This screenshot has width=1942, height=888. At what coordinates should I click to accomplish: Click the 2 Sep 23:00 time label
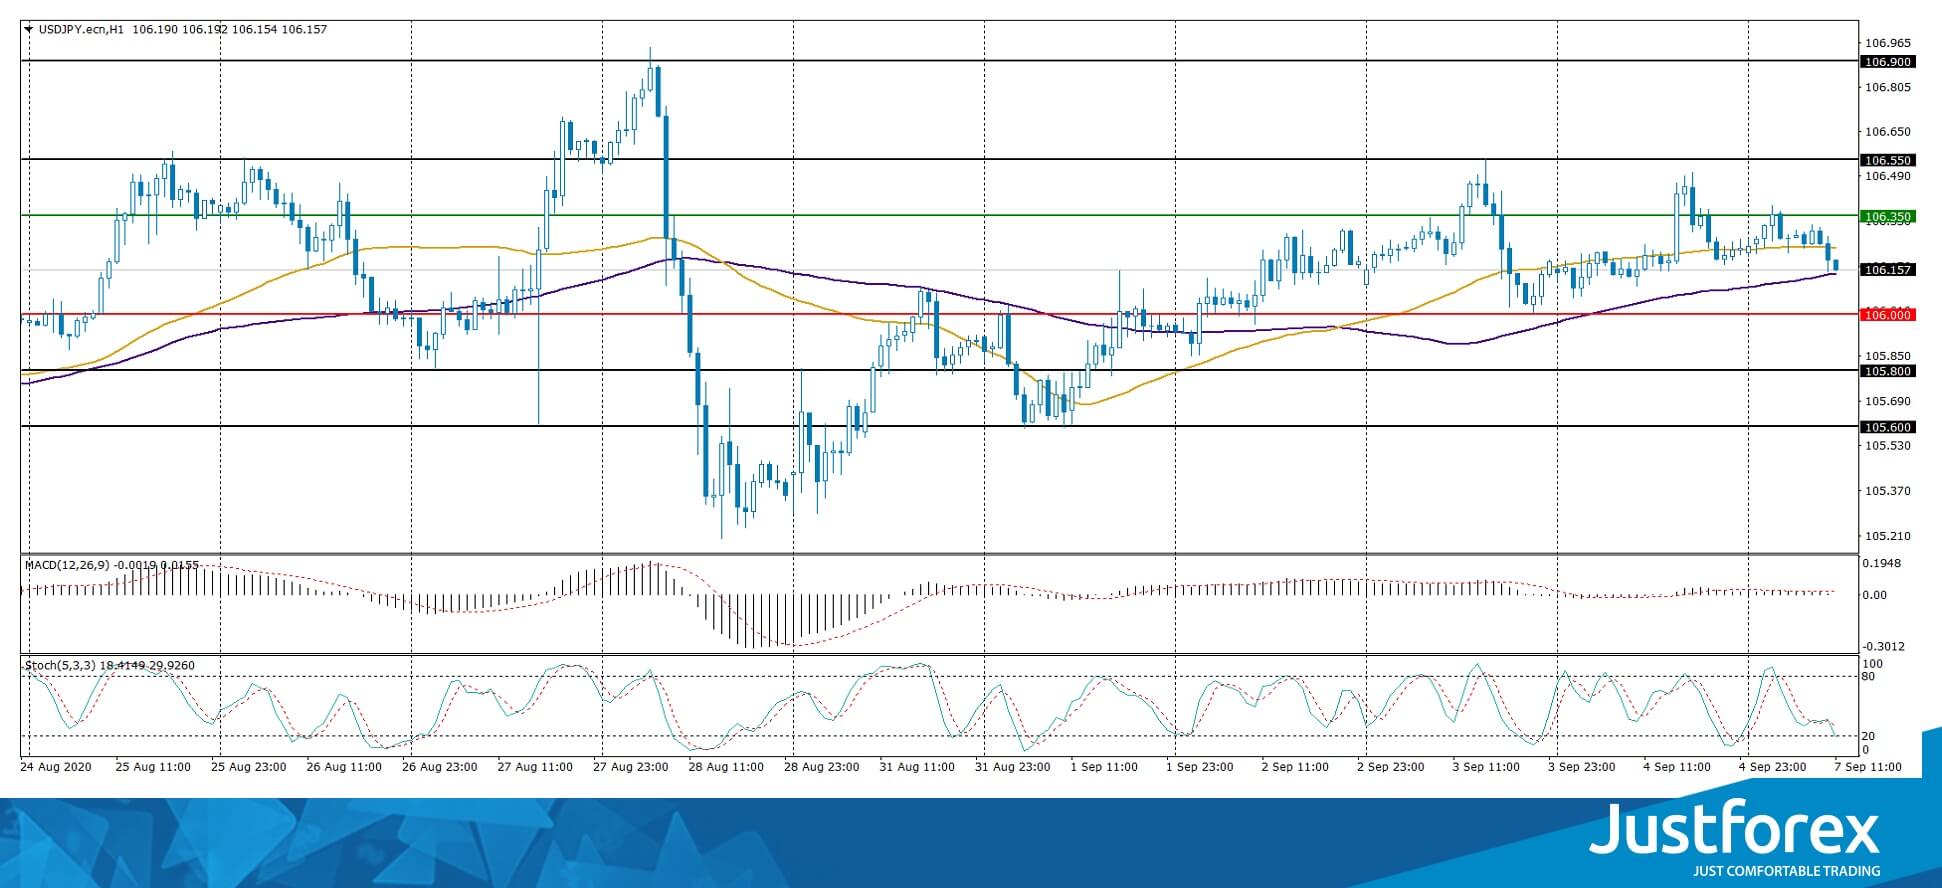pos(1391,767)
